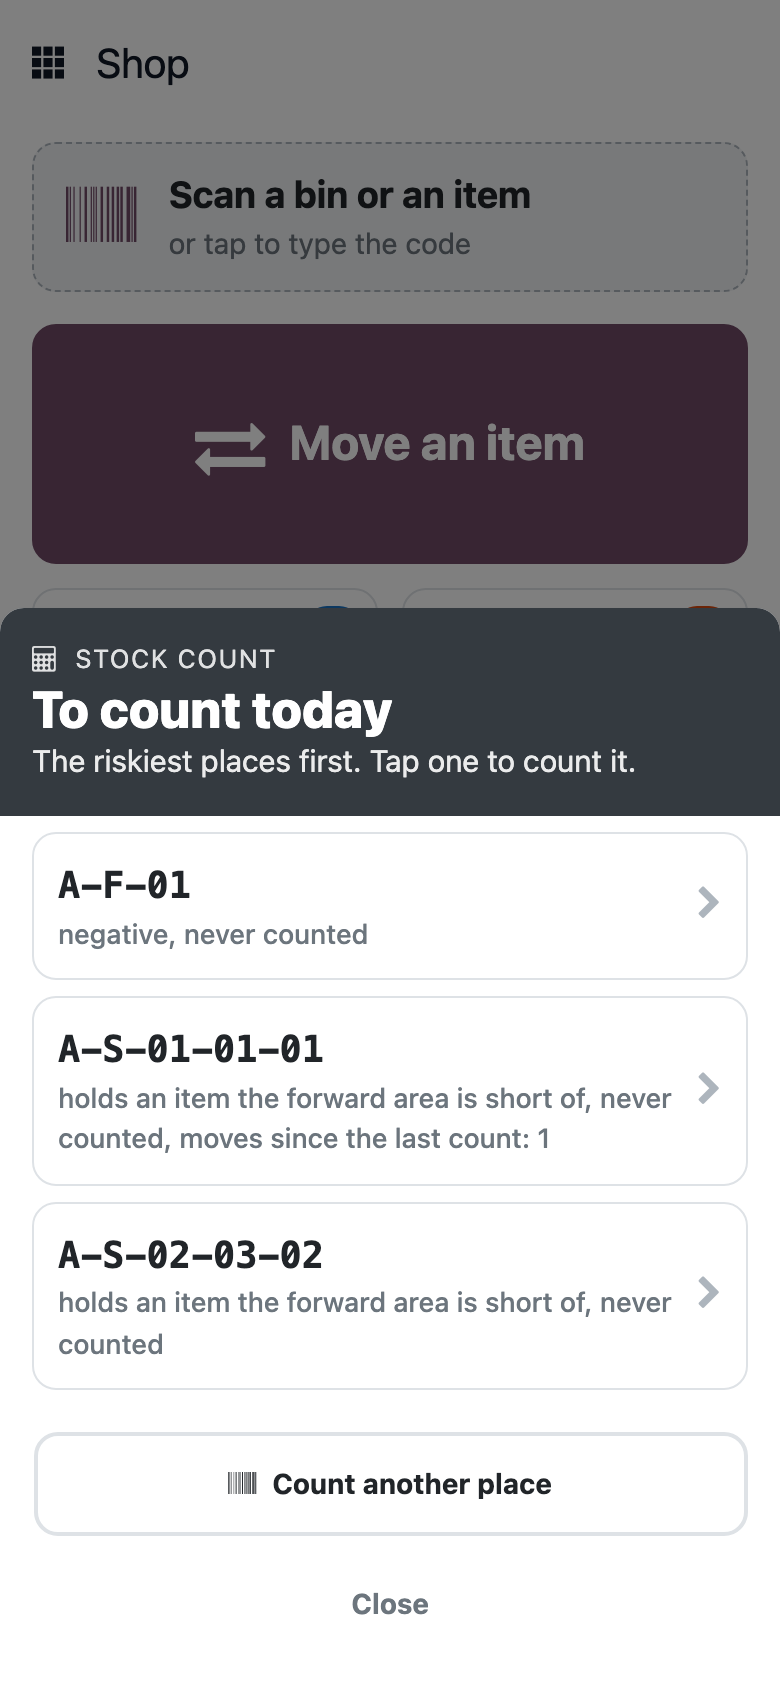Click the stock count calculator icon
This screenshot has height=1688, width=780.
tap(44, 659)
